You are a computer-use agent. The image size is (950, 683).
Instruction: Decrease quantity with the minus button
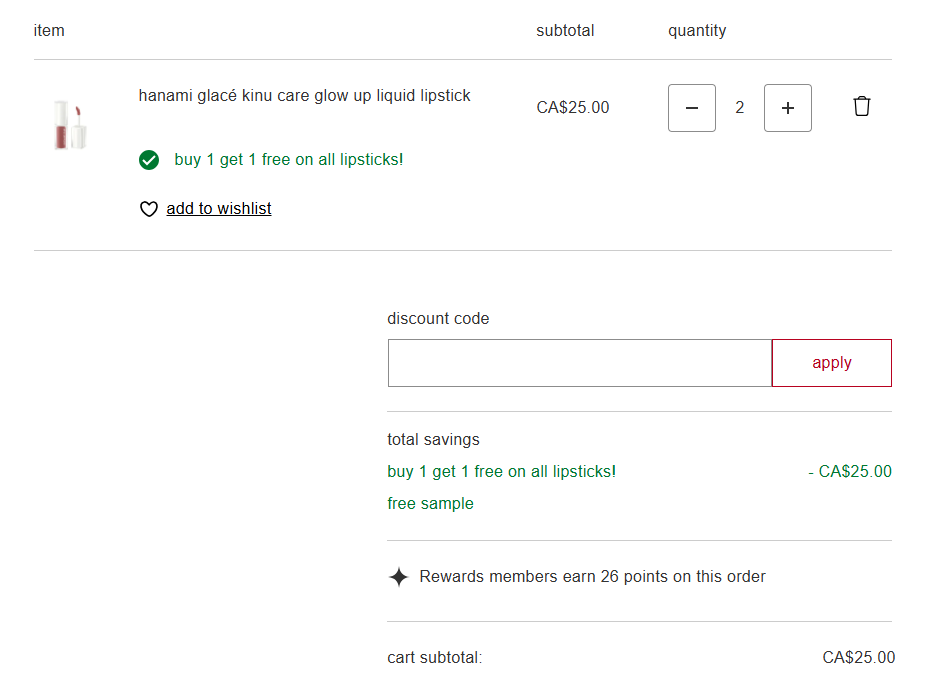coord(692,108)
